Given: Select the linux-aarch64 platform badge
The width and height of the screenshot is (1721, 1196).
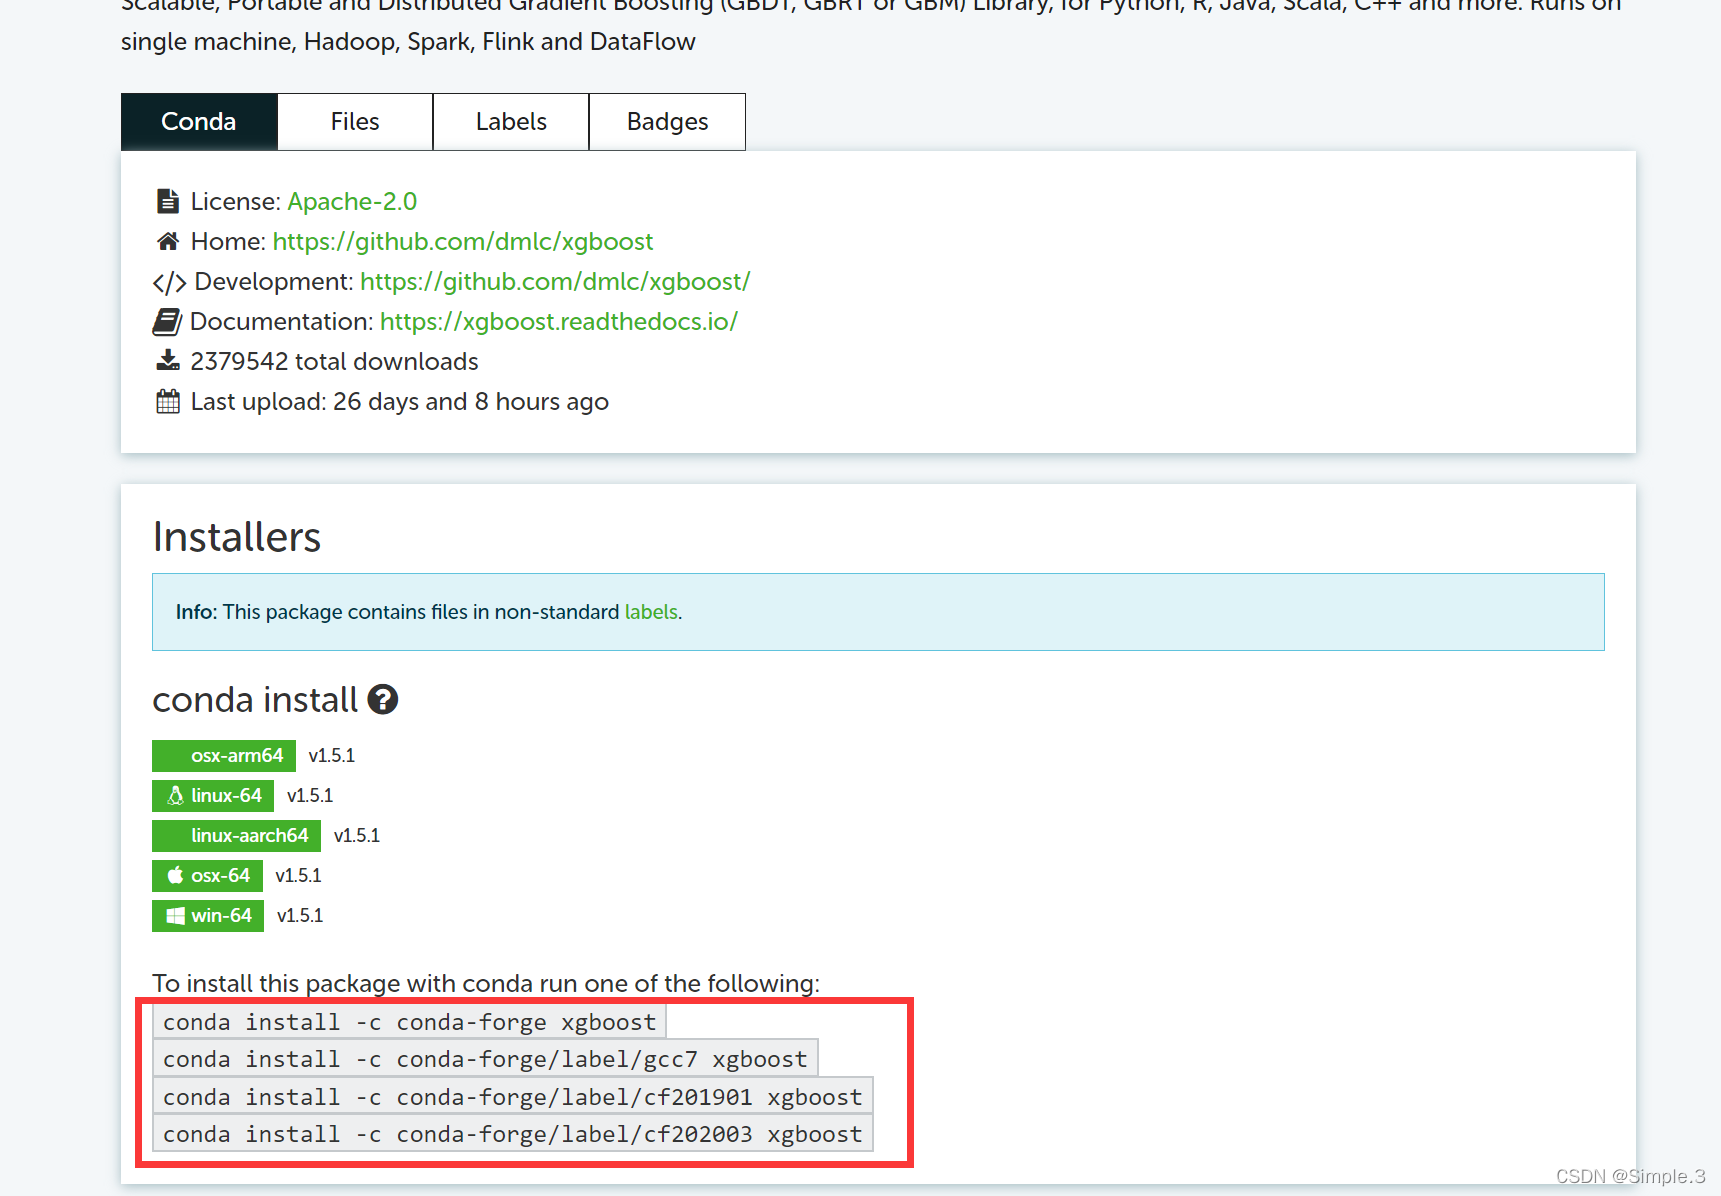Looking at the screenshot, I should (236, 836).
